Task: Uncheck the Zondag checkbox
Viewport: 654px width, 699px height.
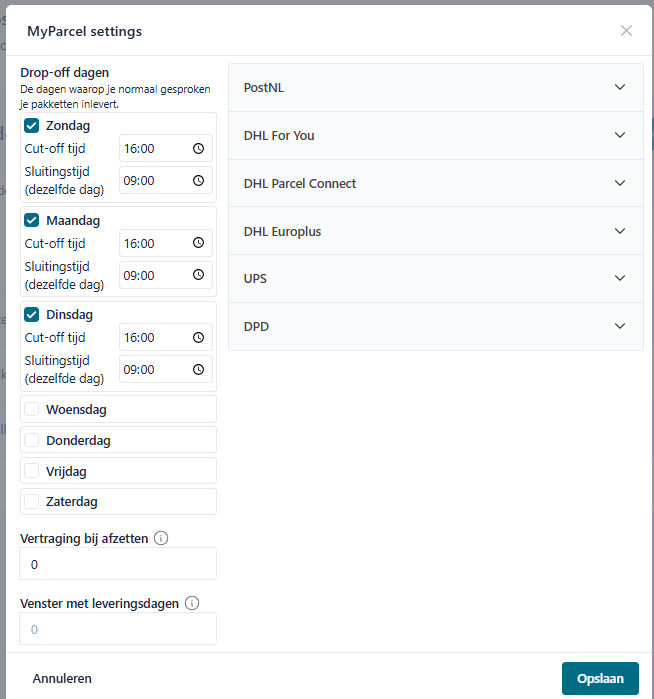Action: click(x=32, y=126)
